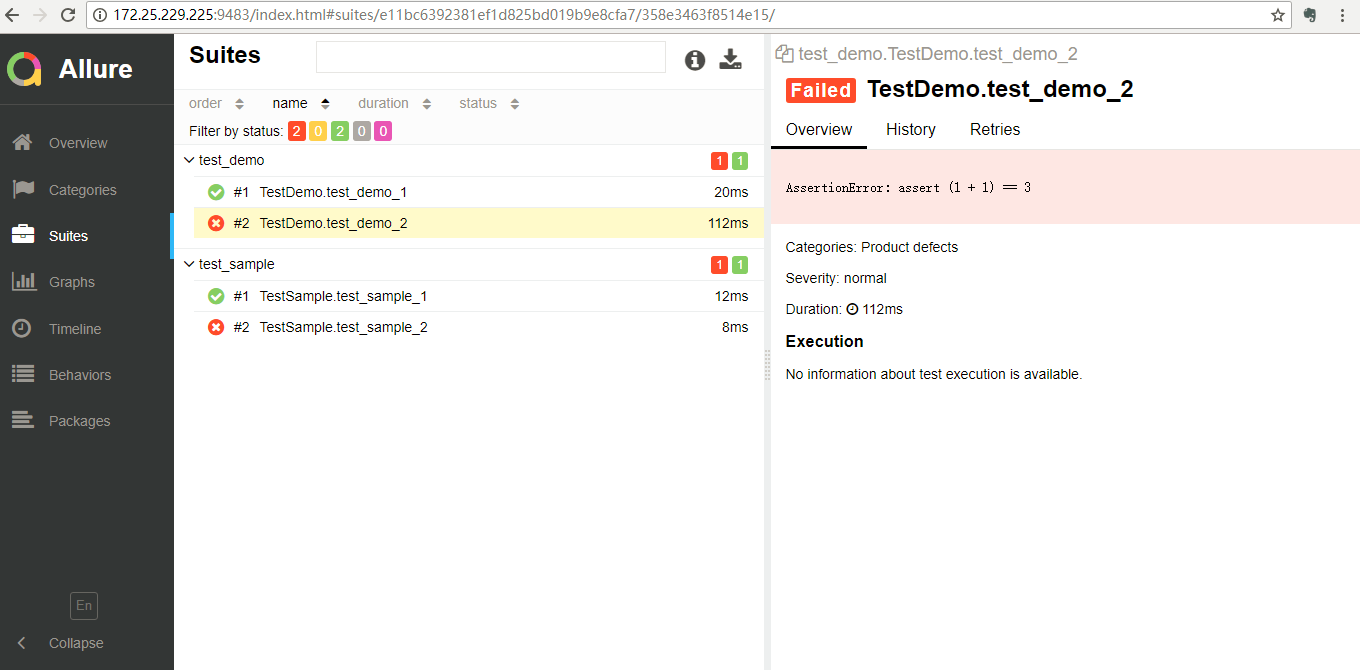The height and width of the screenshot is (670, 1360).
Task: Click the Overview home icon in sidebar
Action: pyautogui.click(x=24, y=143)
